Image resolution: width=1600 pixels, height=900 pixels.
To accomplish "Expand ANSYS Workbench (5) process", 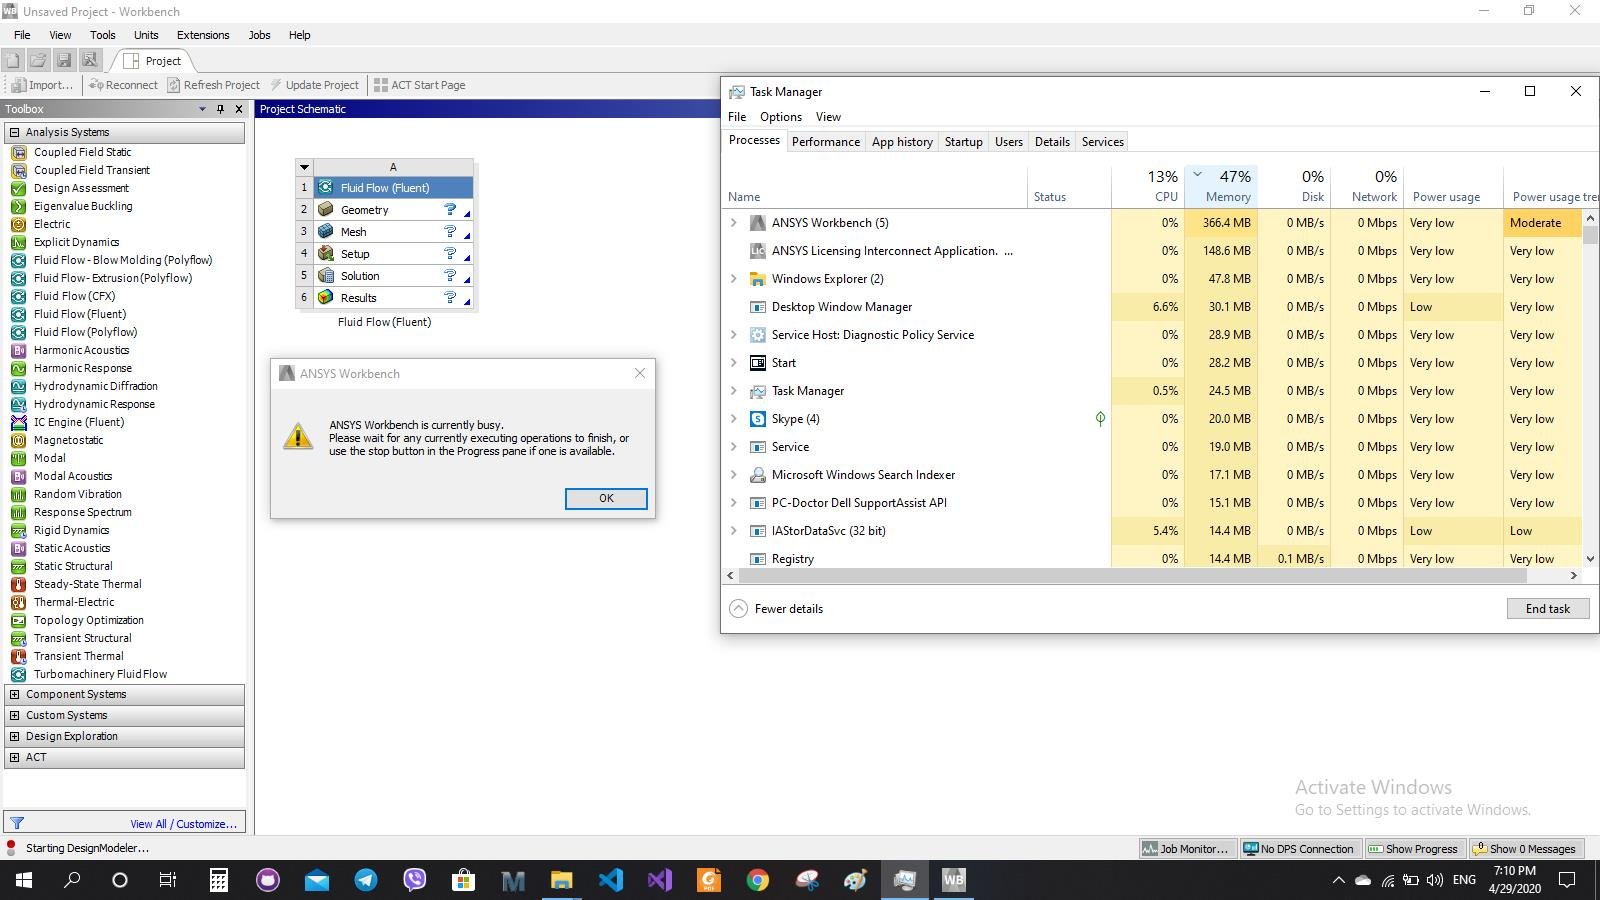I will (x=733, y=223).
